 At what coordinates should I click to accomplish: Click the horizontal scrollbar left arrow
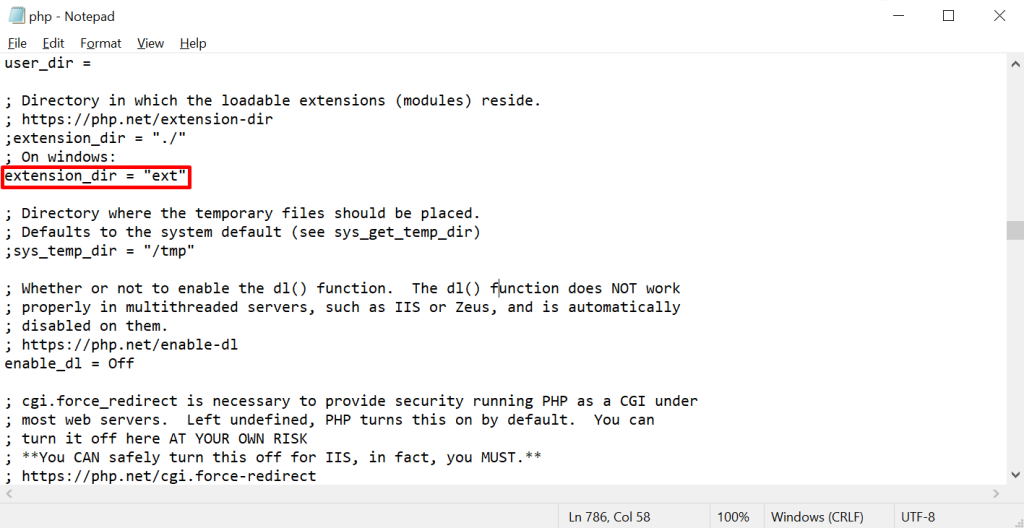click(9, 494)
